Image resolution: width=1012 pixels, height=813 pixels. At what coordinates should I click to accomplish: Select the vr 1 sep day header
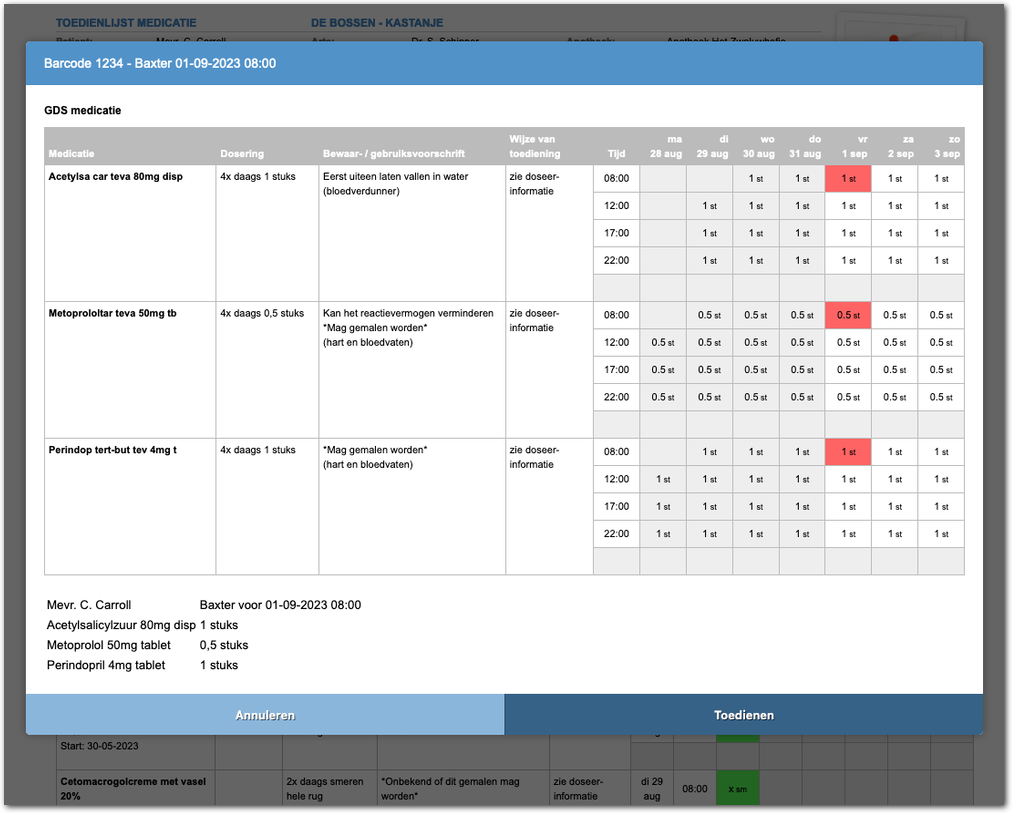coord(848,147)
